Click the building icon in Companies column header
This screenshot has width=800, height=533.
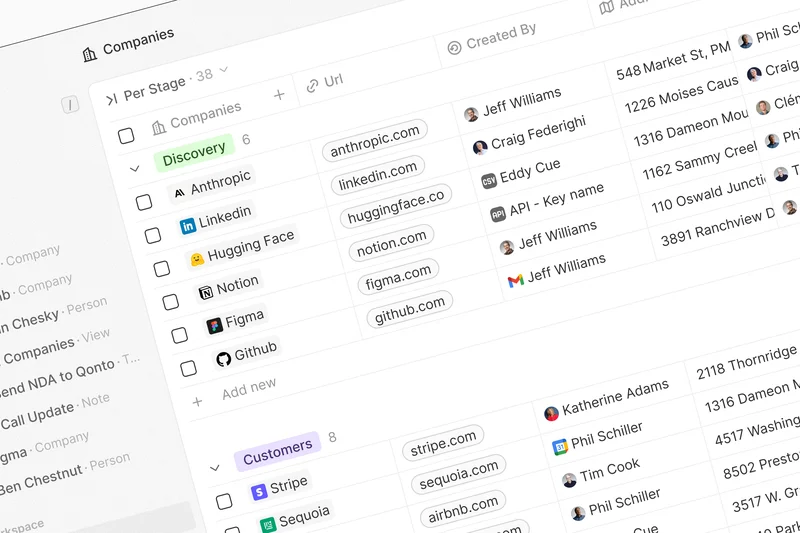[x=159, y=128]
